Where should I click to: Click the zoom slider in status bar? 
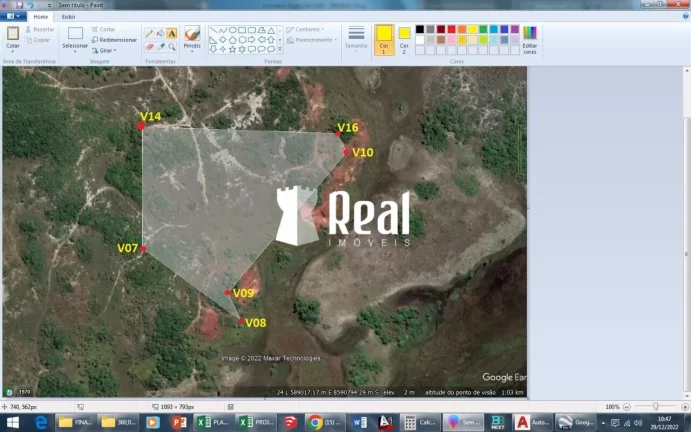(x=655, y=407)
